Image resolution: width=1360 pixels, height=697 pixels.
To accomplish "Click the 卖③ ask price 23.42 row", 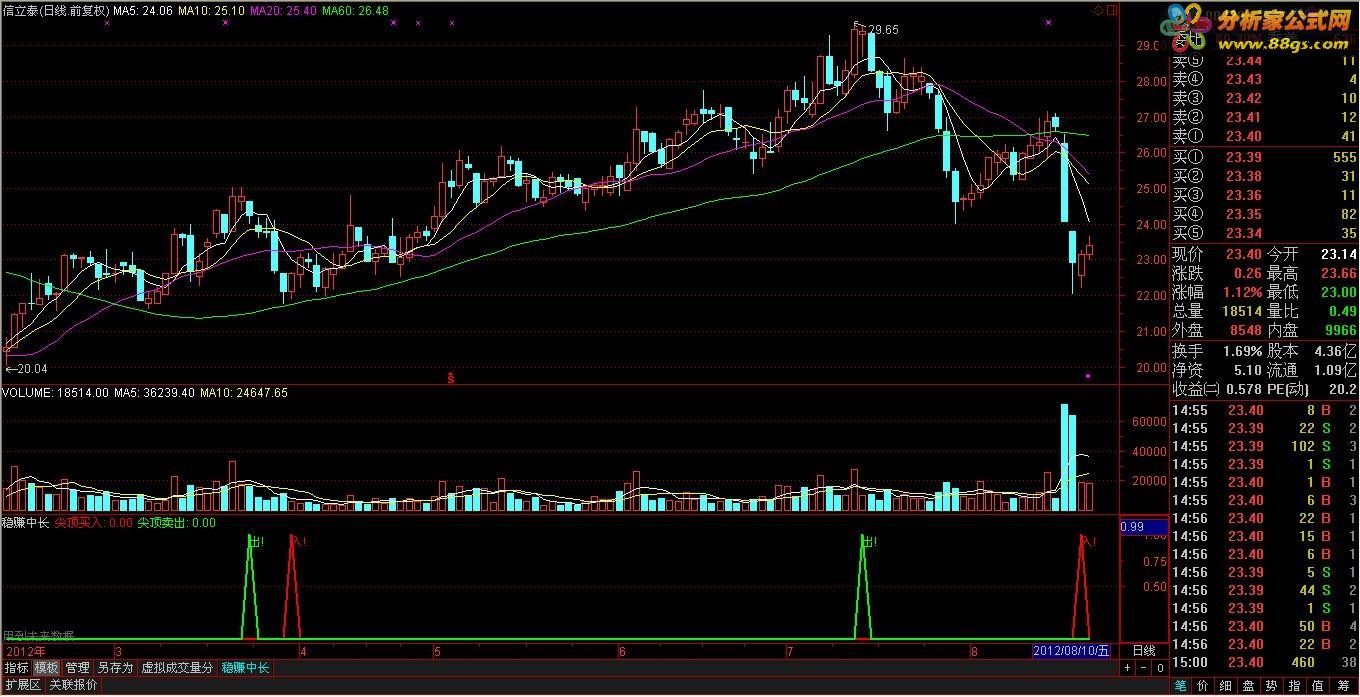I will click(1264, 98).
